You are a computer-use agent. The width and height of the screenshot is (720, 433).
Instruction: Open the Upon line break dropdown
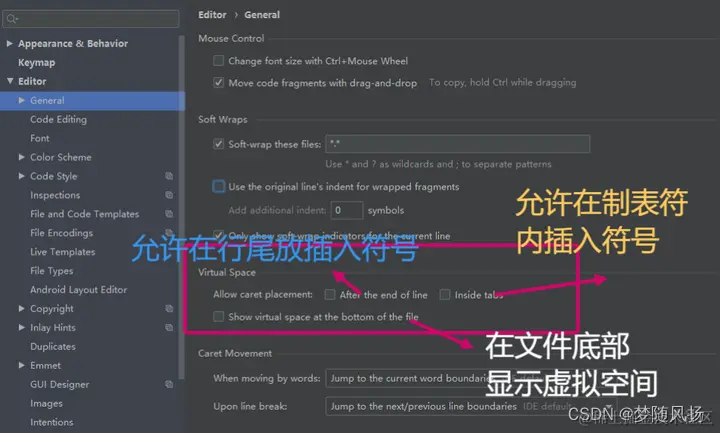[x=471, y=406]
